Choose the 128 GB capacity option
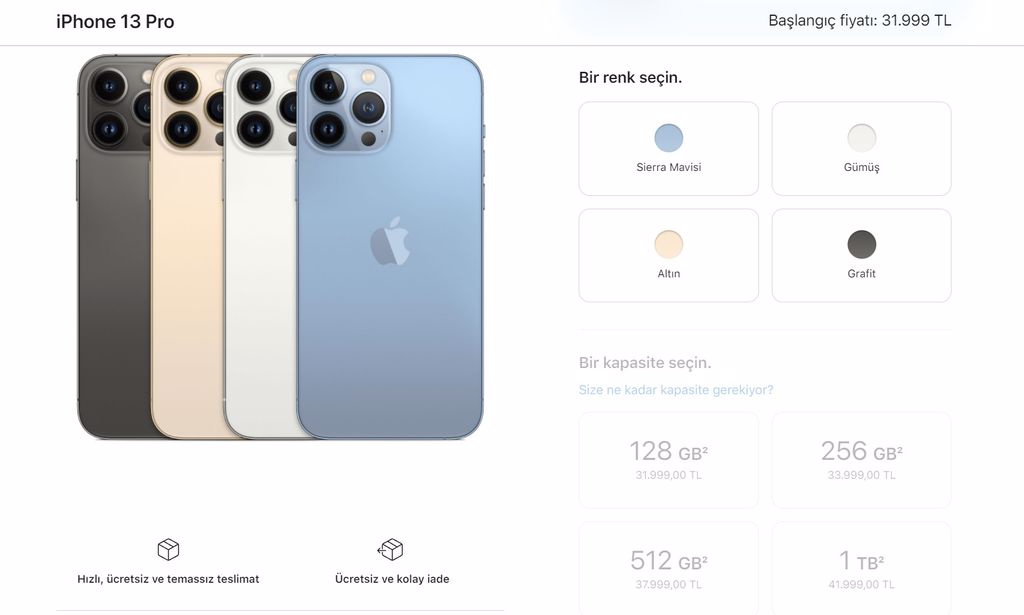Viewport: 1024px width, 615px height. tap(669, 460)
